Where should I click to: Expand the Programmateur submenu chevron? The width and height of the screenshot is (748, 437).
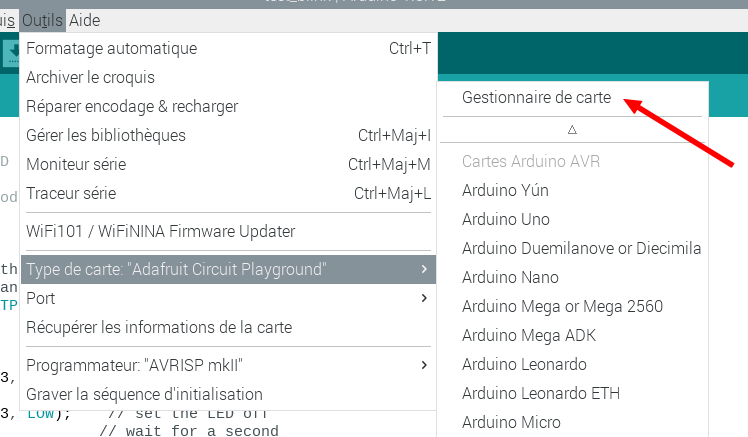click(x=424, y=365)
